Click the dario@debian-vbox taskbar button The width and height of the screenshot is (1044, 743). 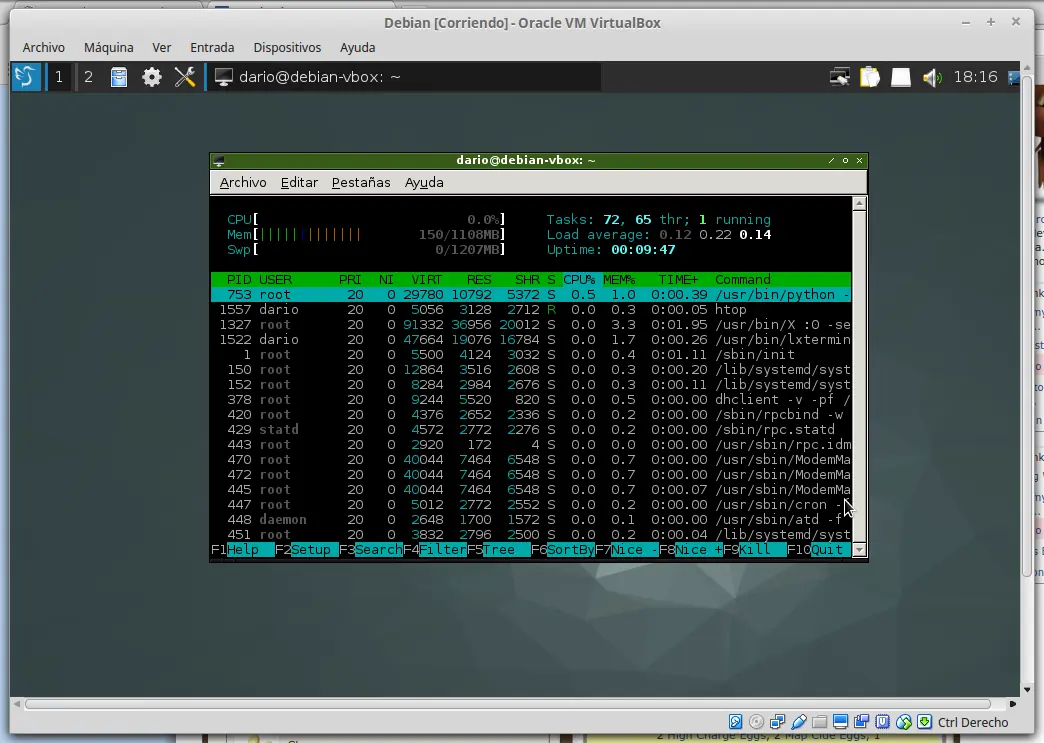click(403, 77)
